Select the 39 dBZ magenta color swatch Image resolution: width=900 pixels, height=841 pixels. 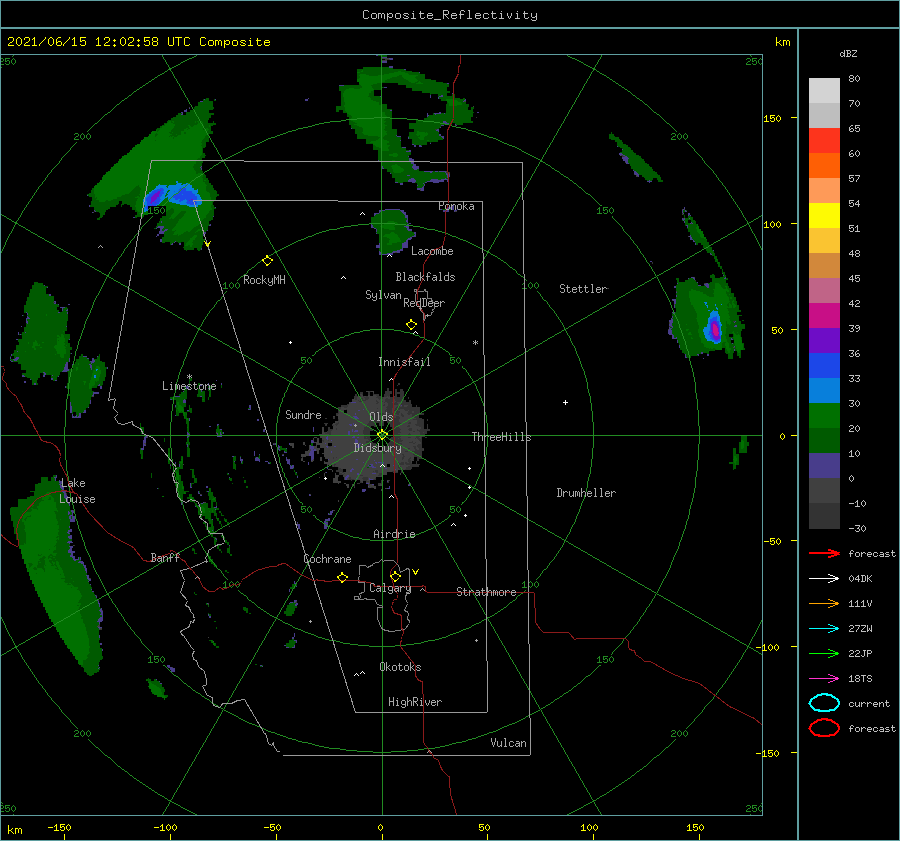824,315
